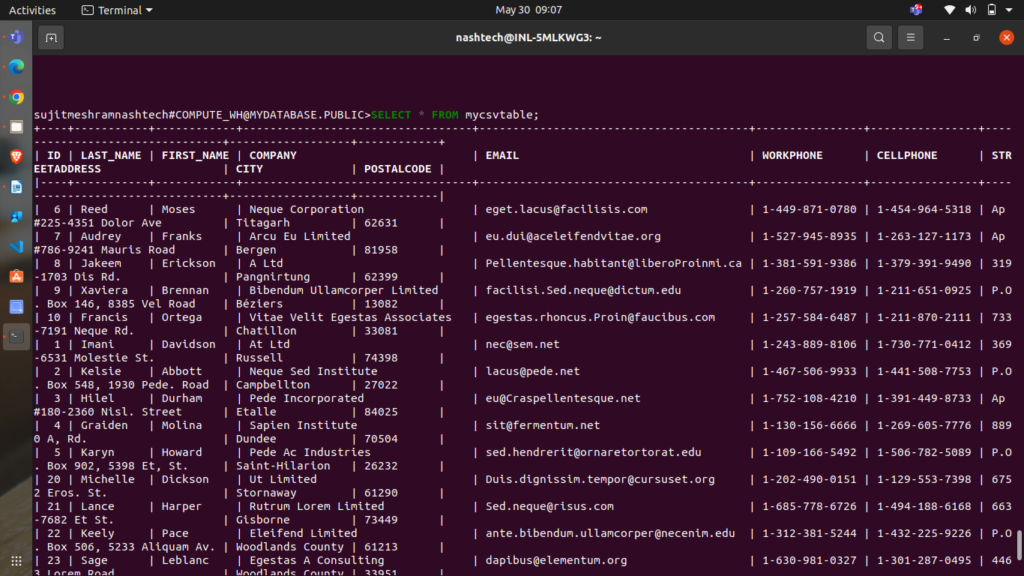
Task: Open LibreOffice Writer from the dock
Action: 16,187
